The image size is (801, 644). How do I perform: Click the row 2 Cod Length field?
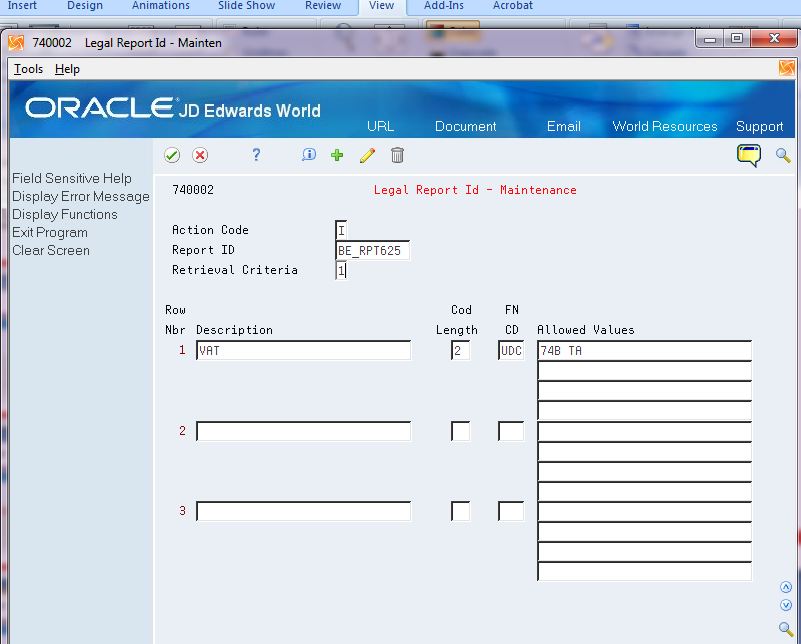click(460, 431)
